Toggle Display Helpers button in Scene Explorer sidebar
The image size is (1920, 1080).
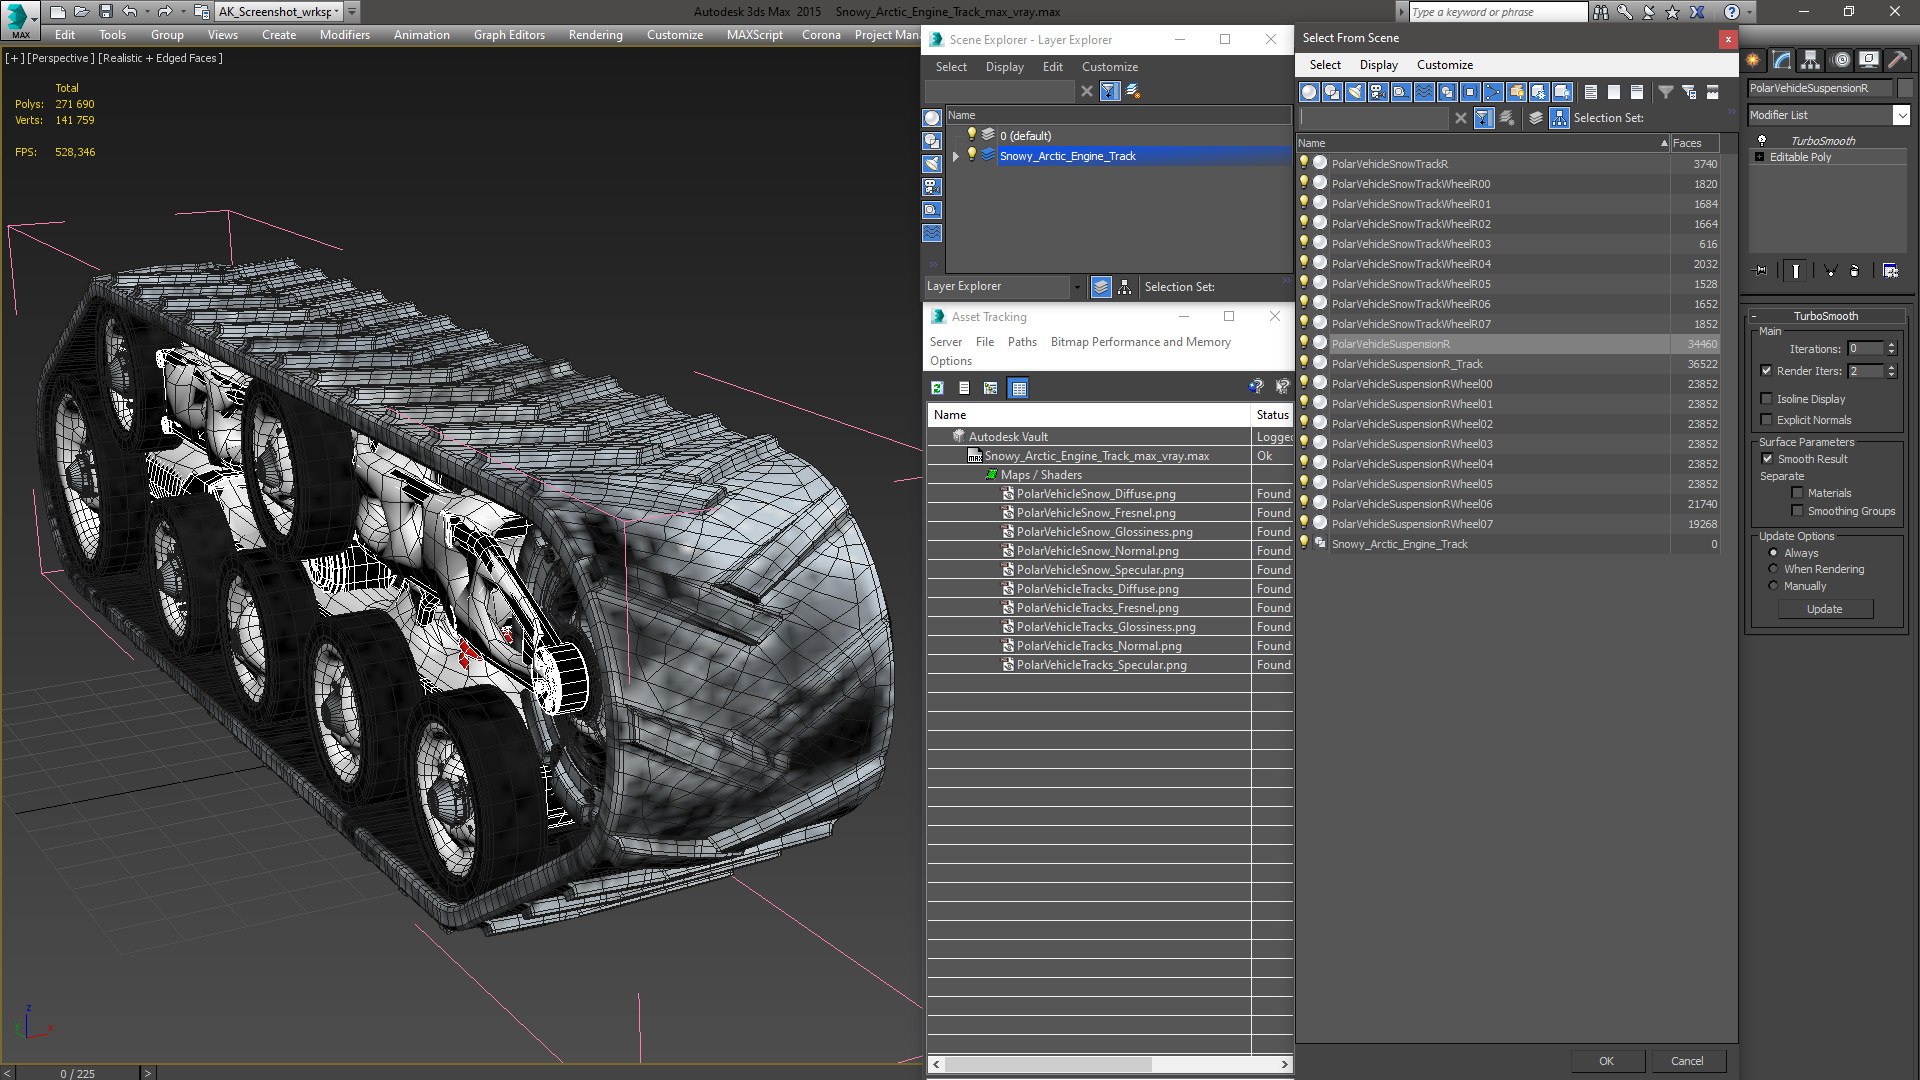[932, 210]
